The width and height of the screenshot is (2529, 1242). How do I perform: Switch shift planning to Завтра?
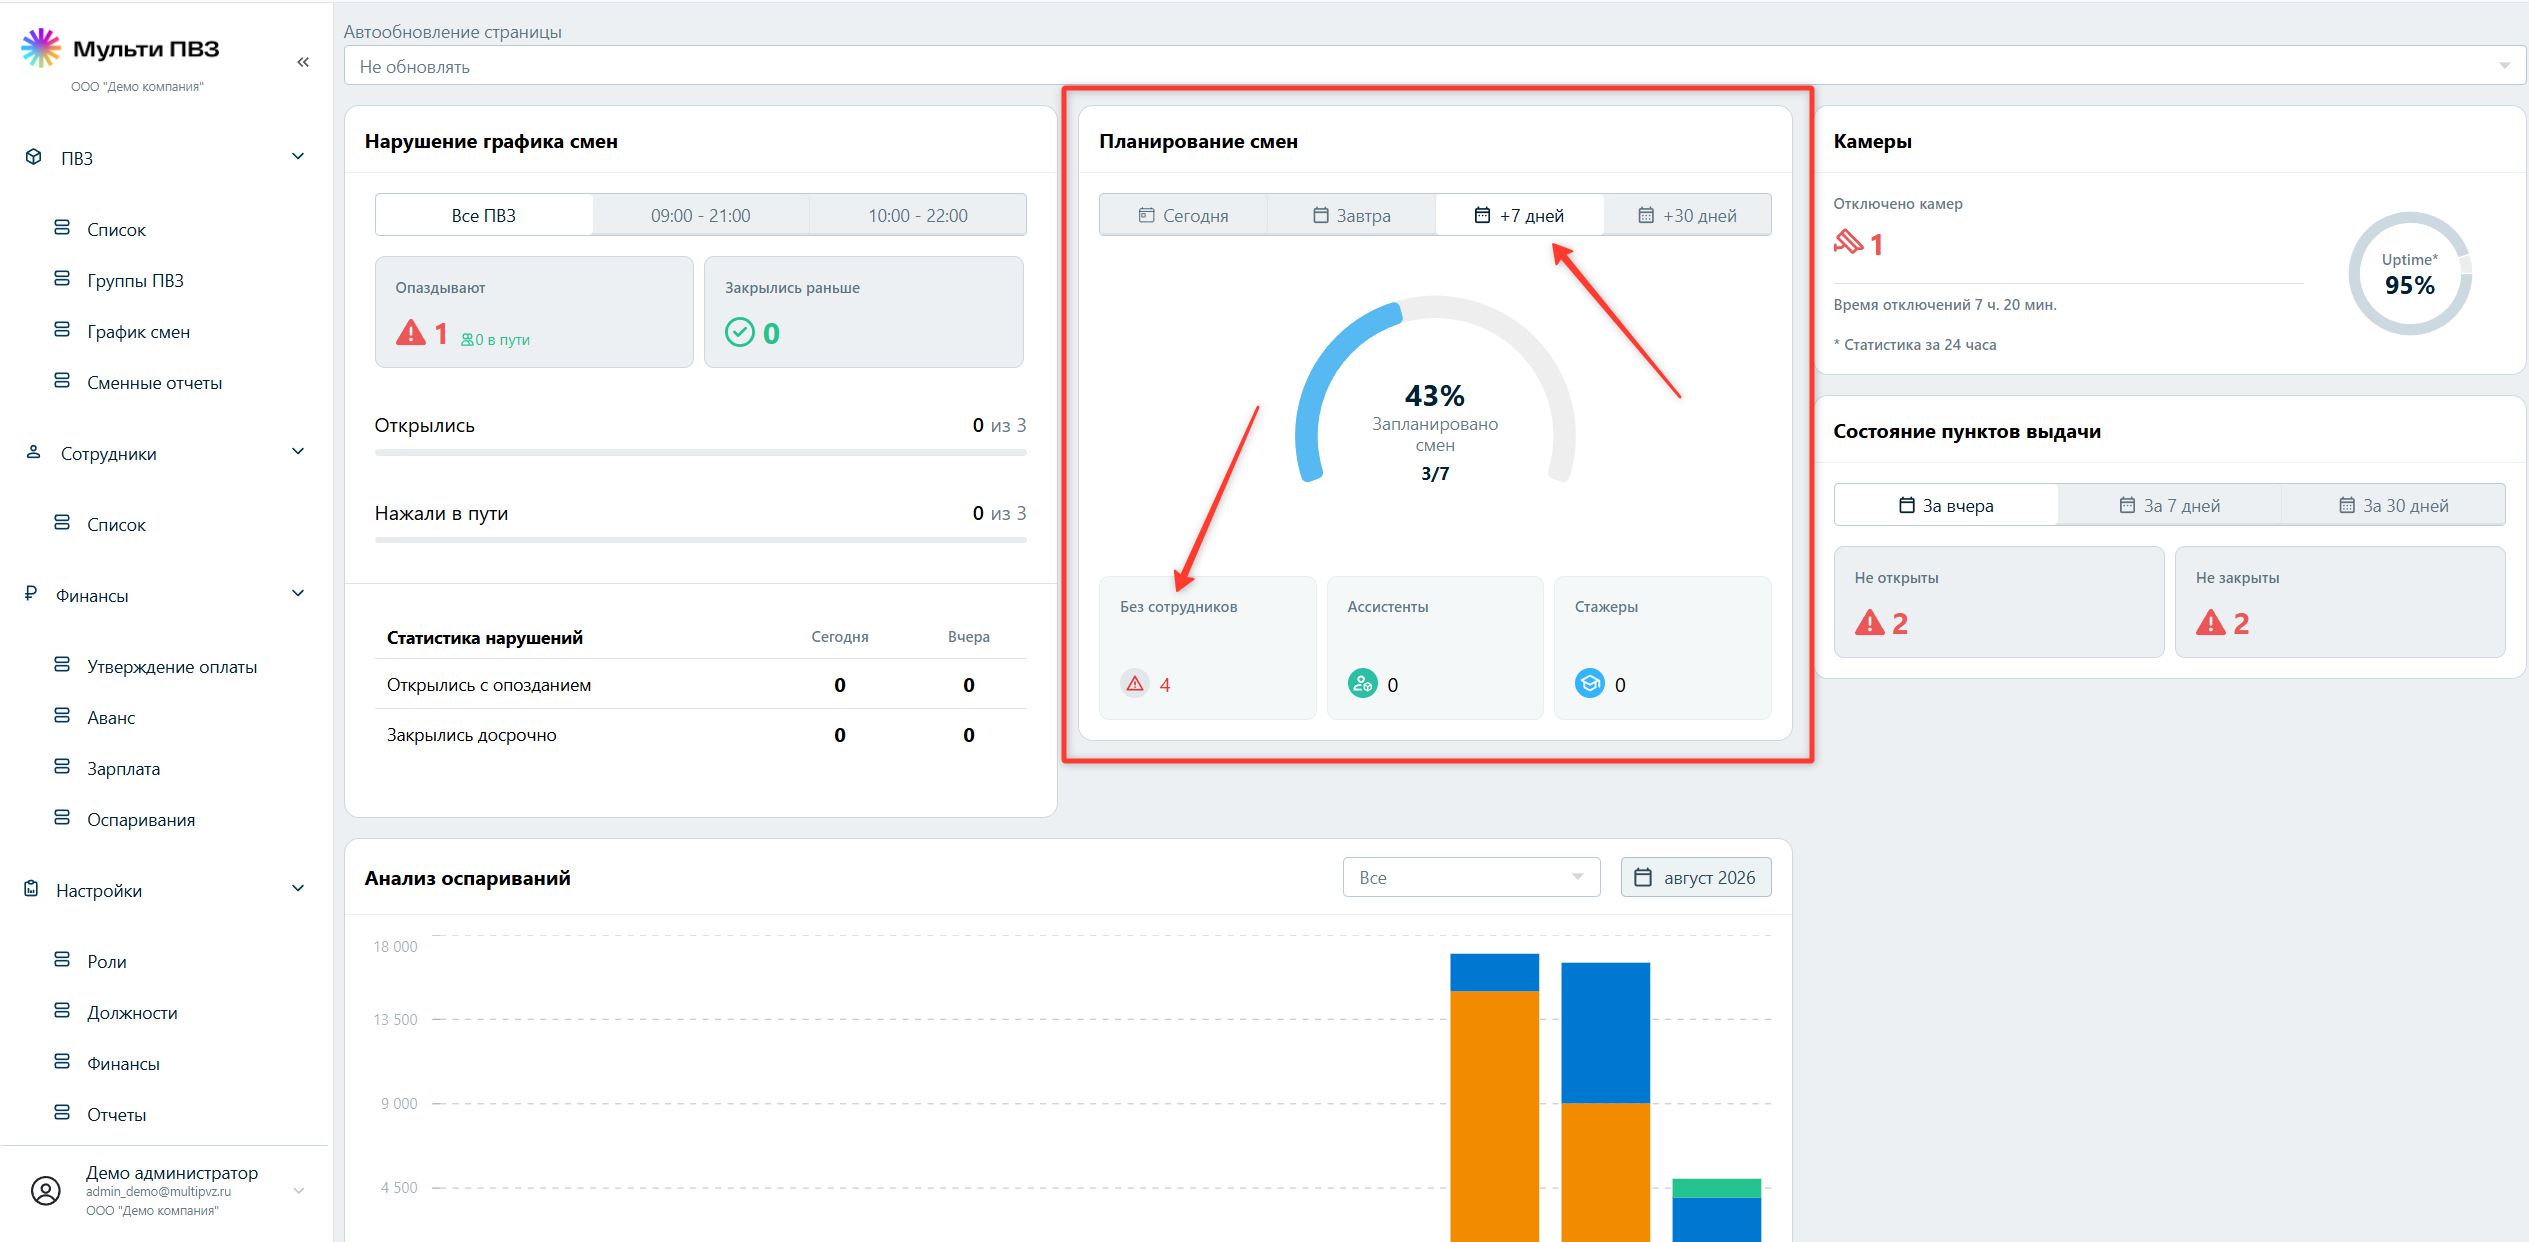pyautogui.click(x=1352, y=215)
